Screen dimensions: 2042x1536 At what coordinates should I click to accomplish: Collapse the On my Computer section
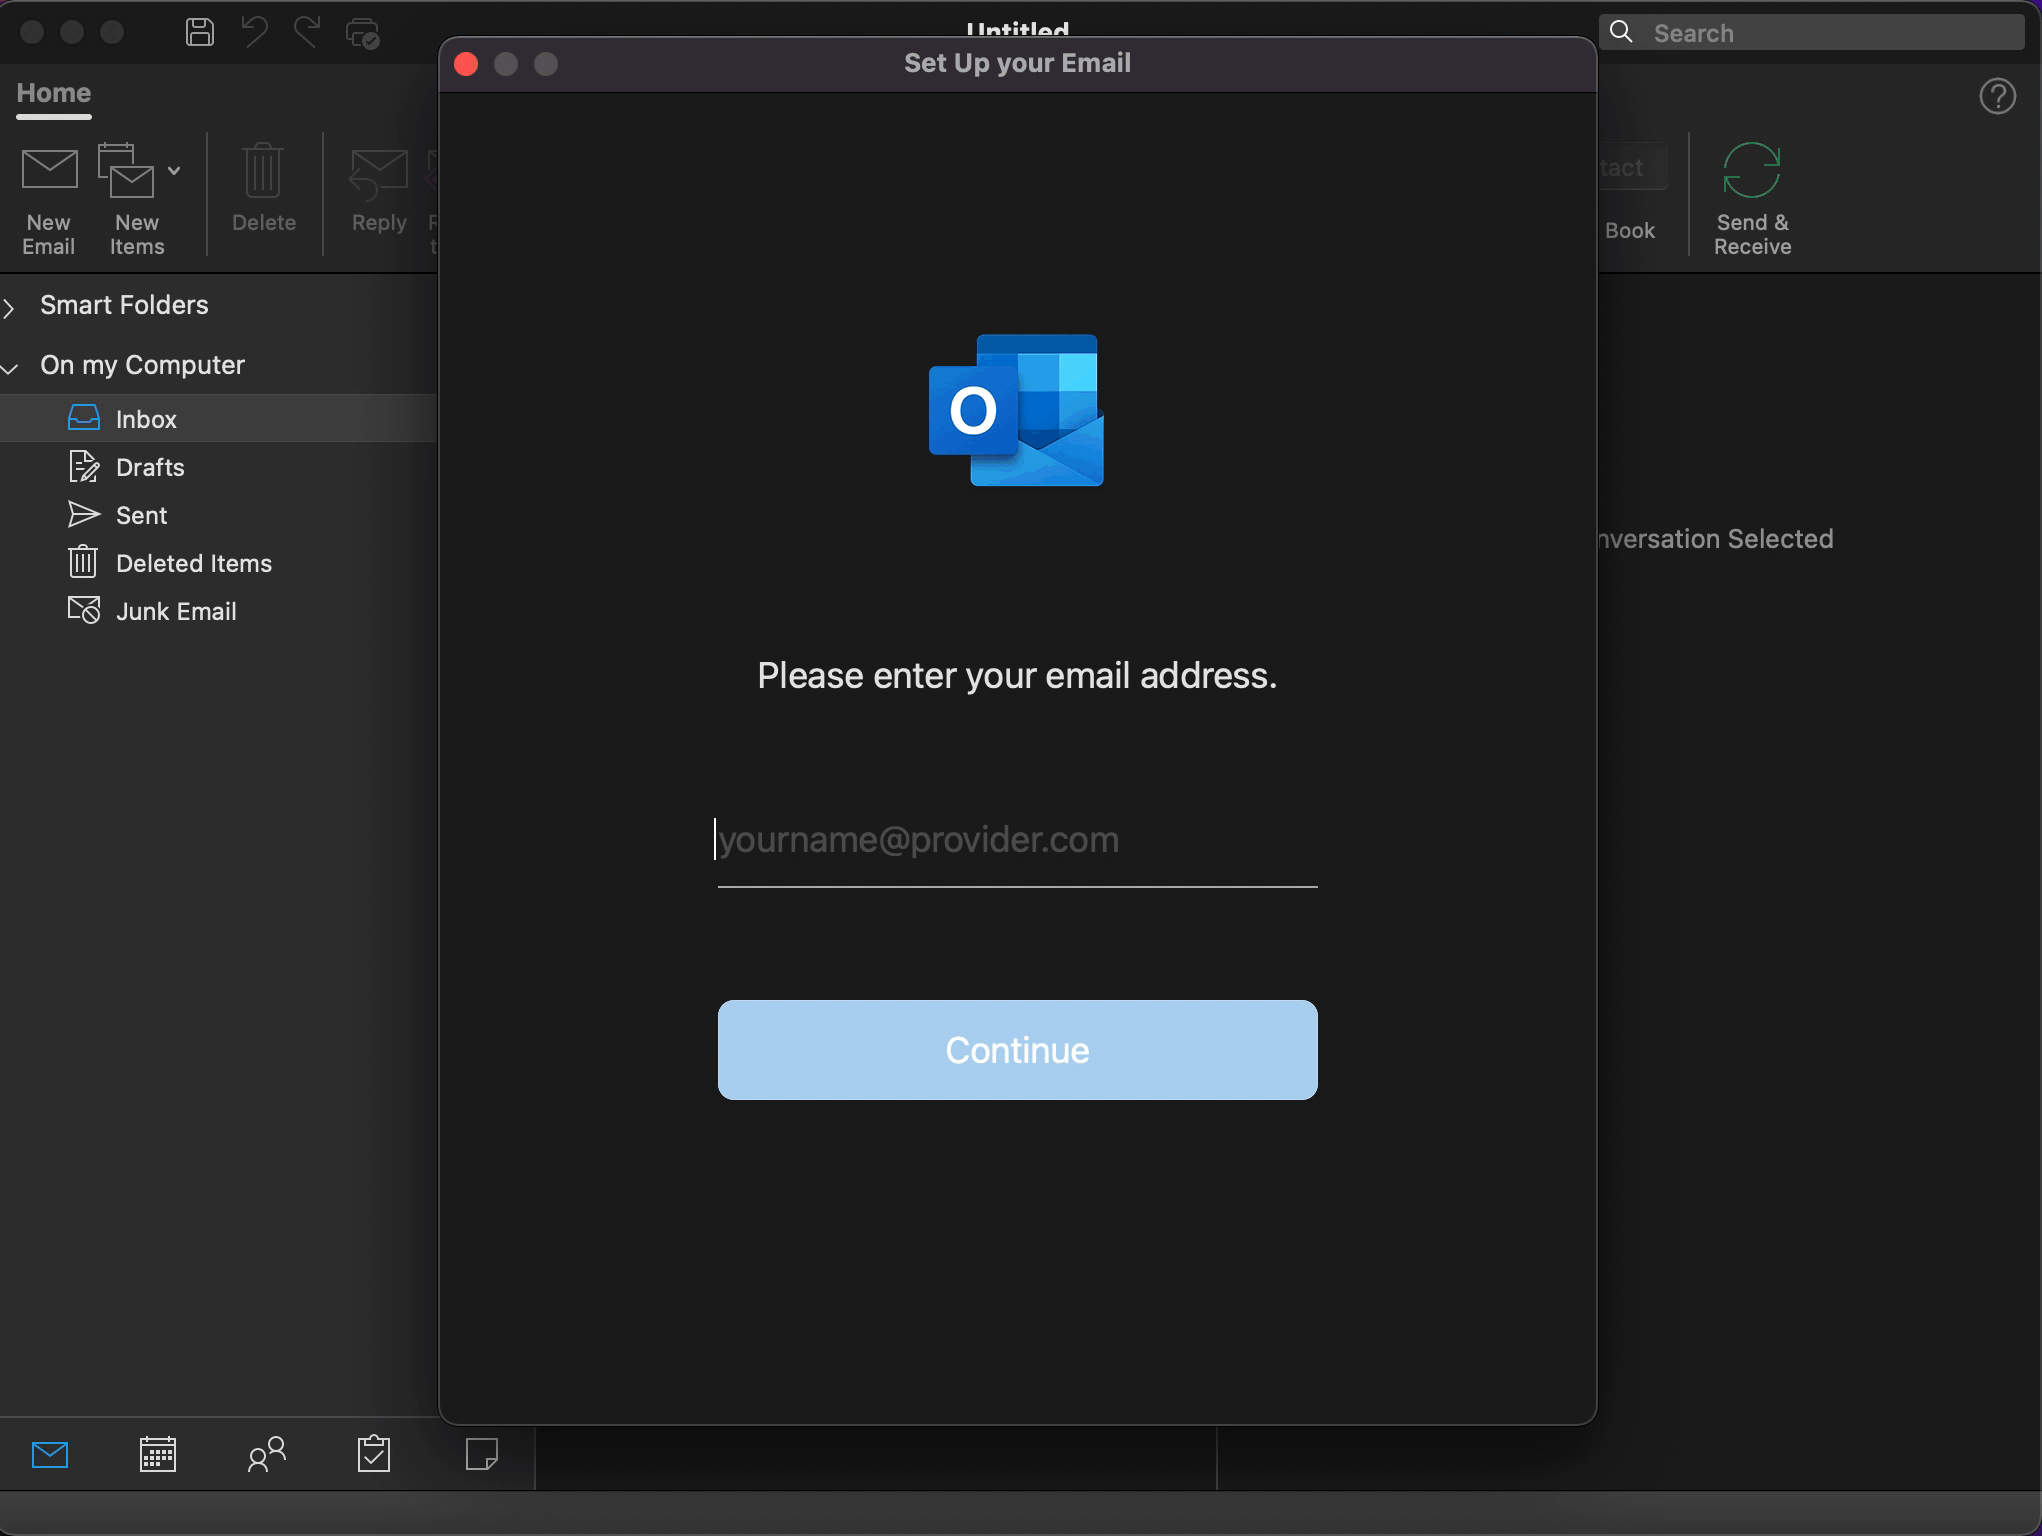pos(10,368)
